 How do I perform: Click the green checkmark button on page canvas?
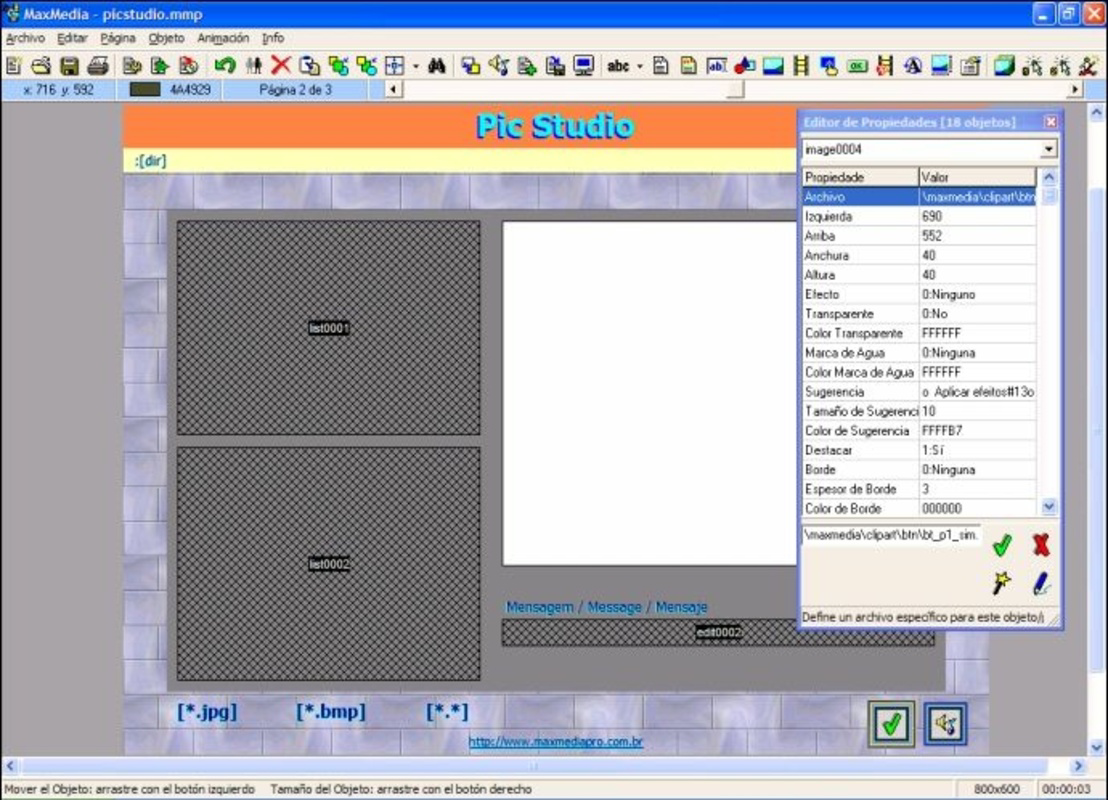coord(892,723)
